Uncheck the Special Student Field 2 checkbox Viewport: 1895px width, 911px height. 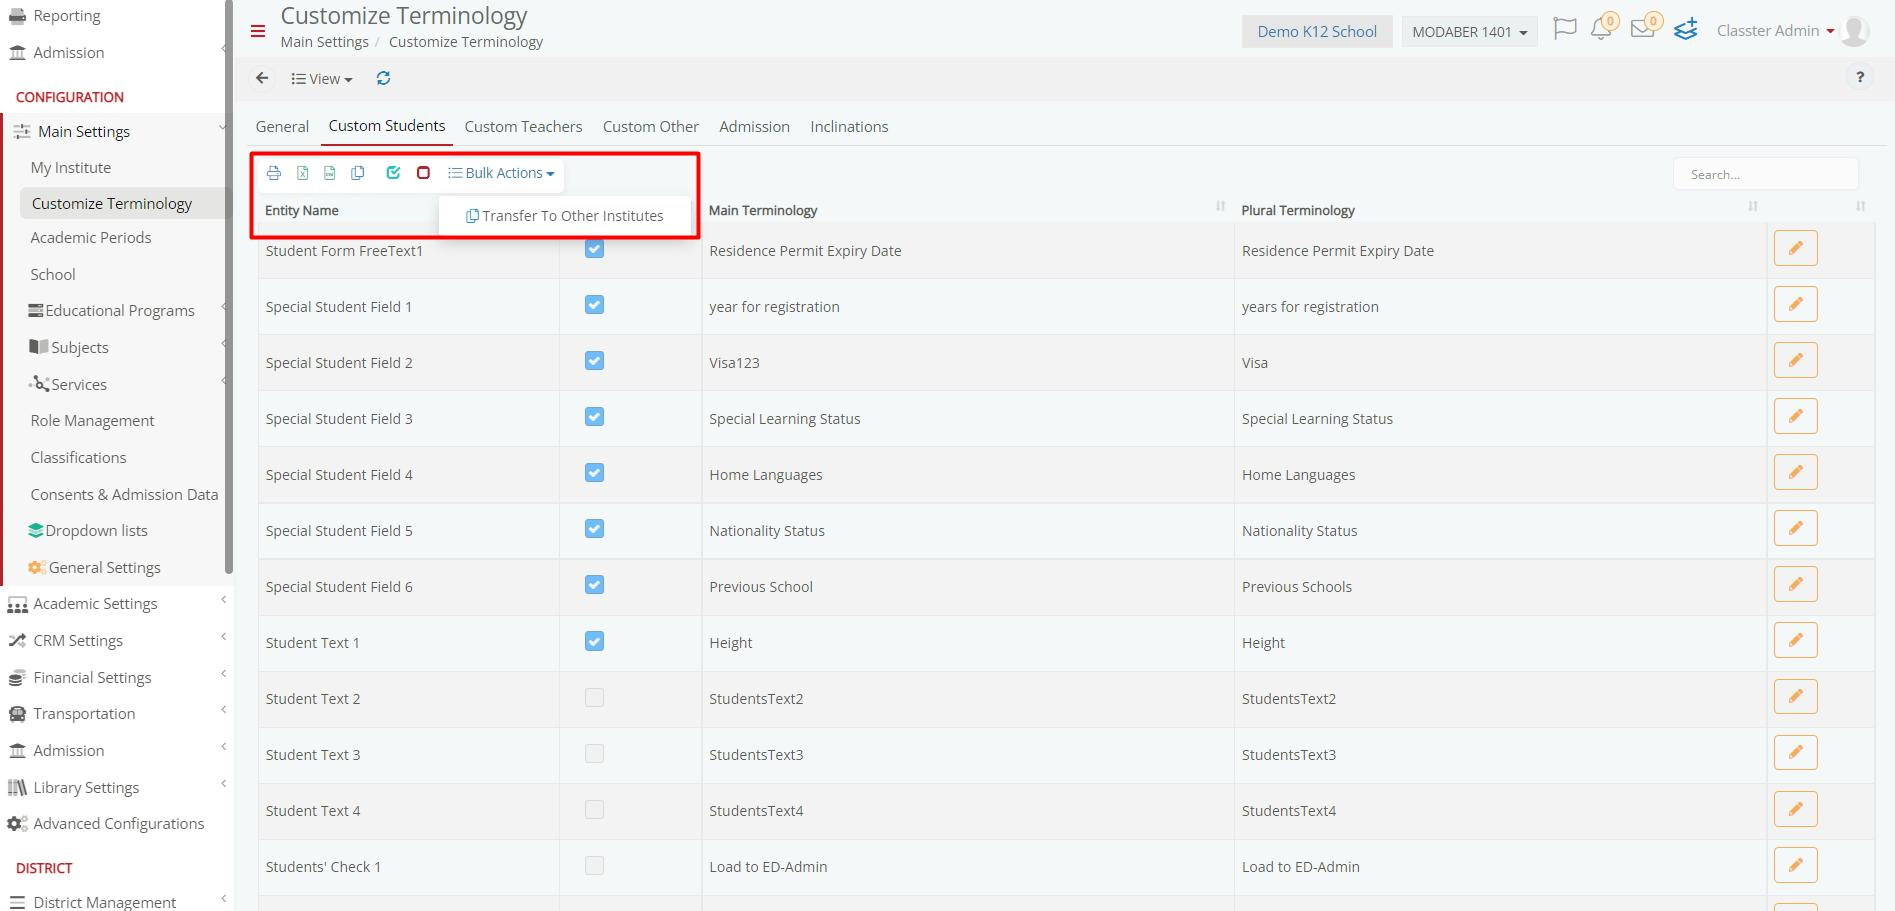coord(594,361)
